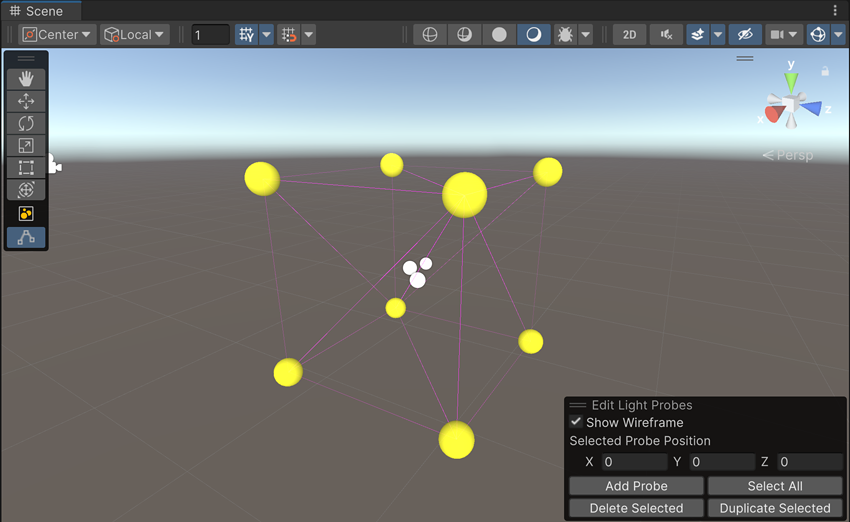Select the Rect transform tool
The height and width of the screenshot is (522, 850).
26,168
